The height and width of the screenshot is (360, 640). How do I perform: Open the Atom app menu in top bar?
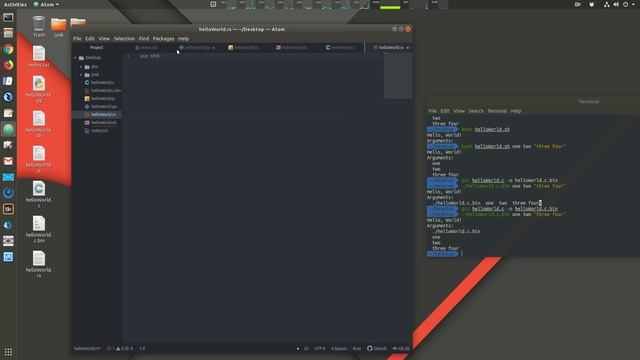46,4
